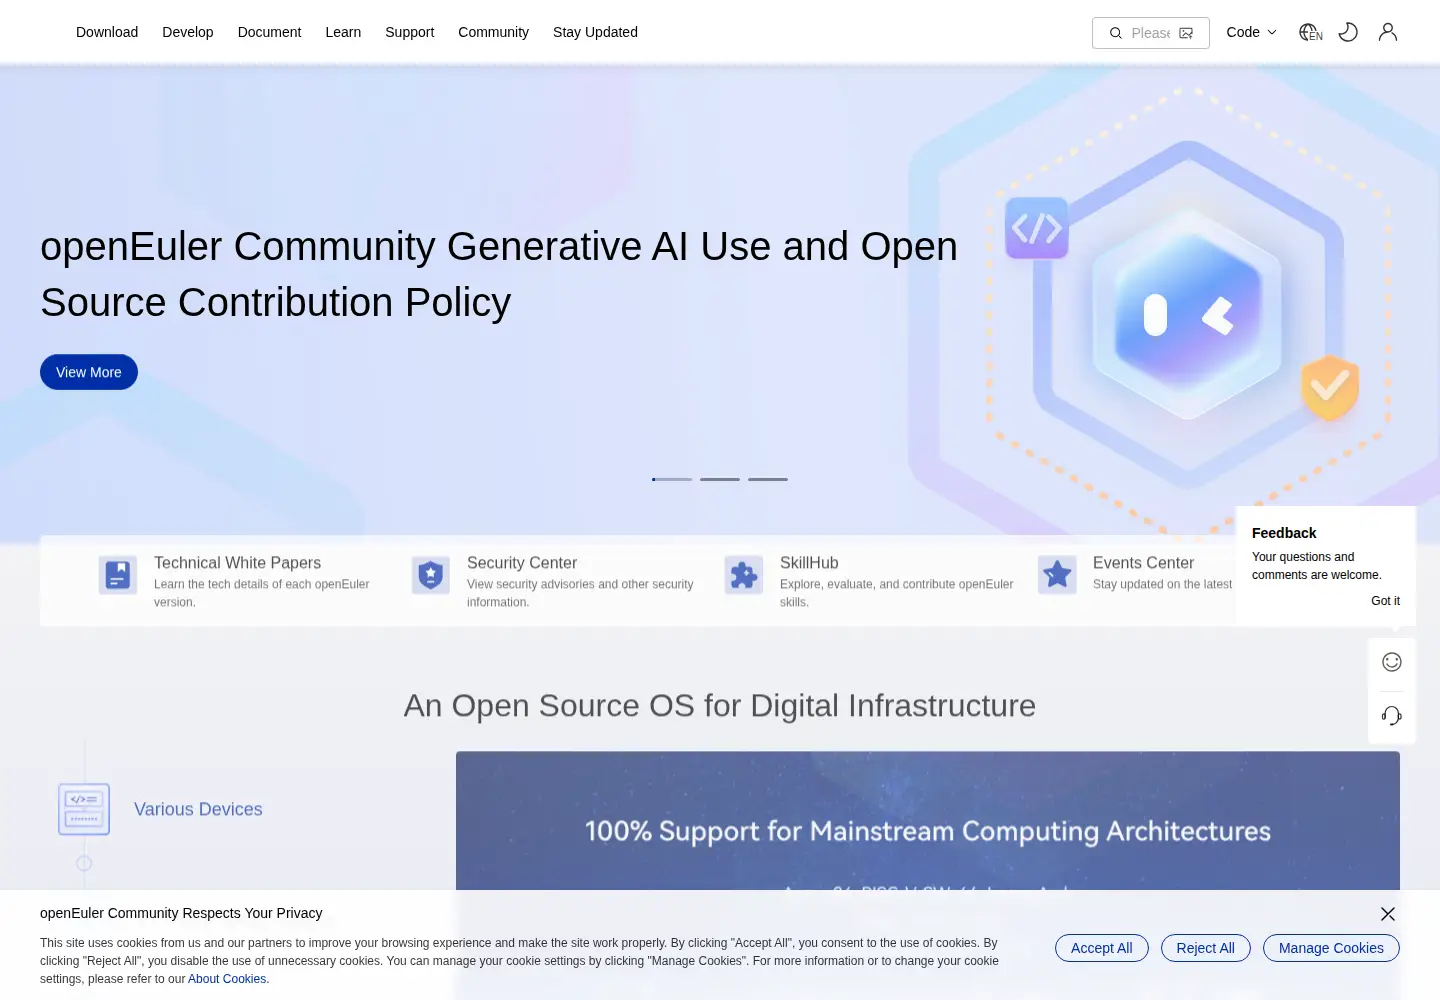The width and height of the screenshot is (1440, 1000).
Task: Click the View More button
Action: (x=89, y=372)
